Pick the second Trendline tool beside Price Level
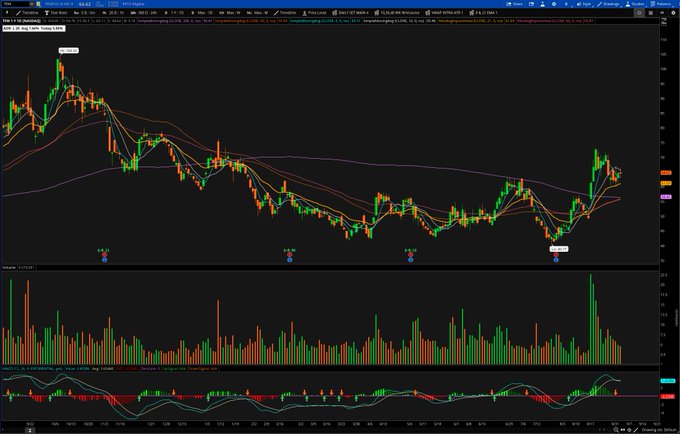Image resolution: width=680 pixels, height=434 pixels. tap(285, 13)
